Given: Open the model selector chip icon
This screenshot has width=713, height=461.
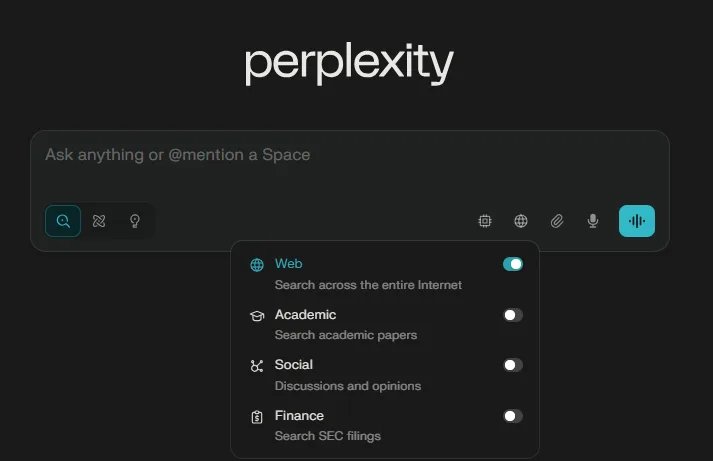Looking at the screenshot, I should [485, 221].
